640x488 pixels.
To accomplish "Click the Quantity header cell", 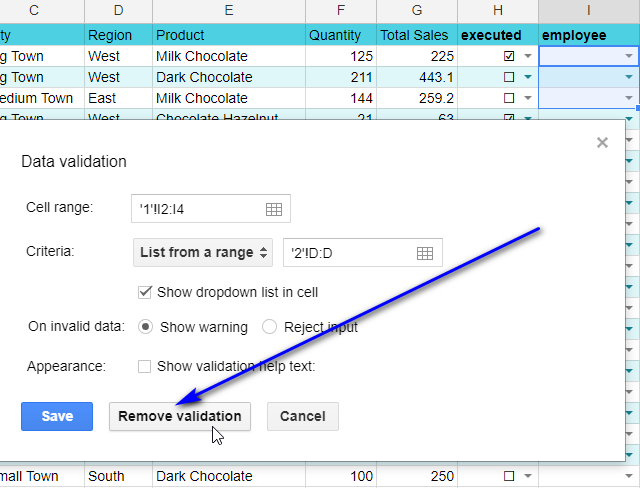I will point(341,35).
